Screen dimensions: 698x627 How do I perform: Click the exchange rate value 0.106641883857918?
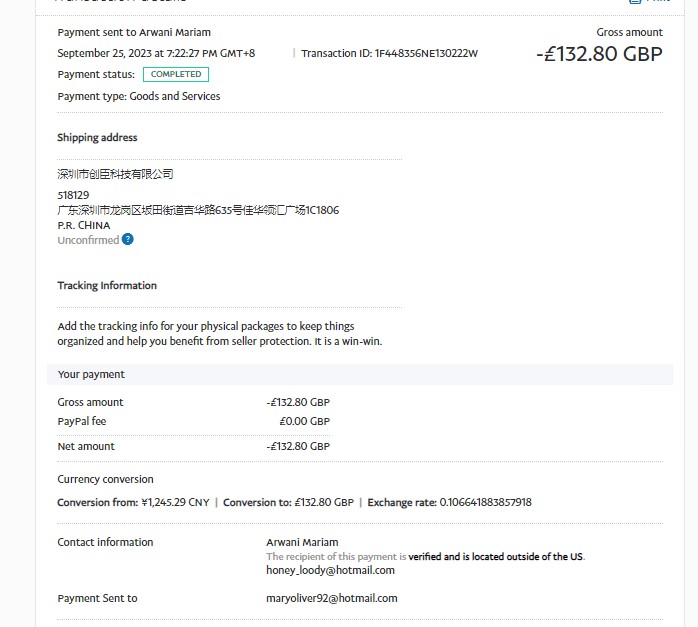(485, 502)
